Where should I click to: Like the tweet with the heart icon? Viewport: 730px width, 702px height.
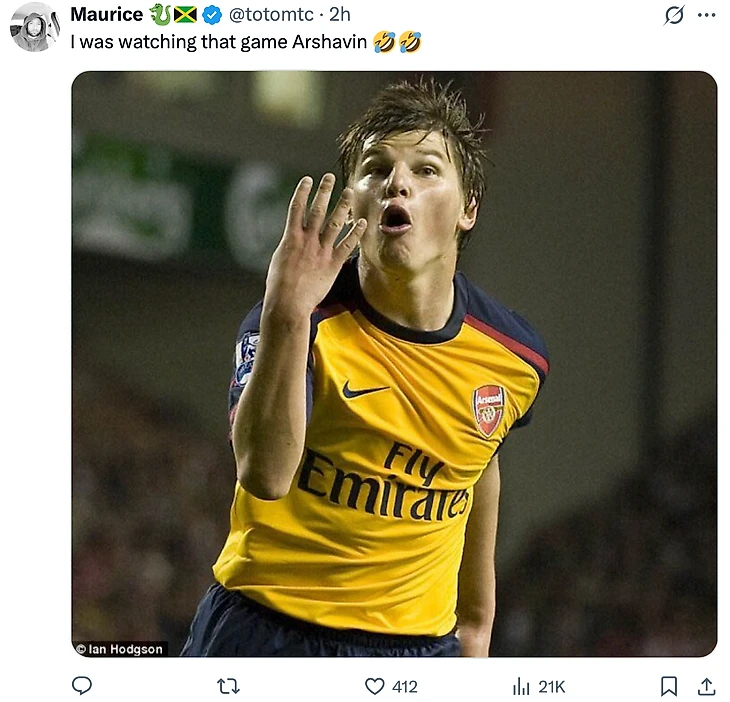coord(375,686)
